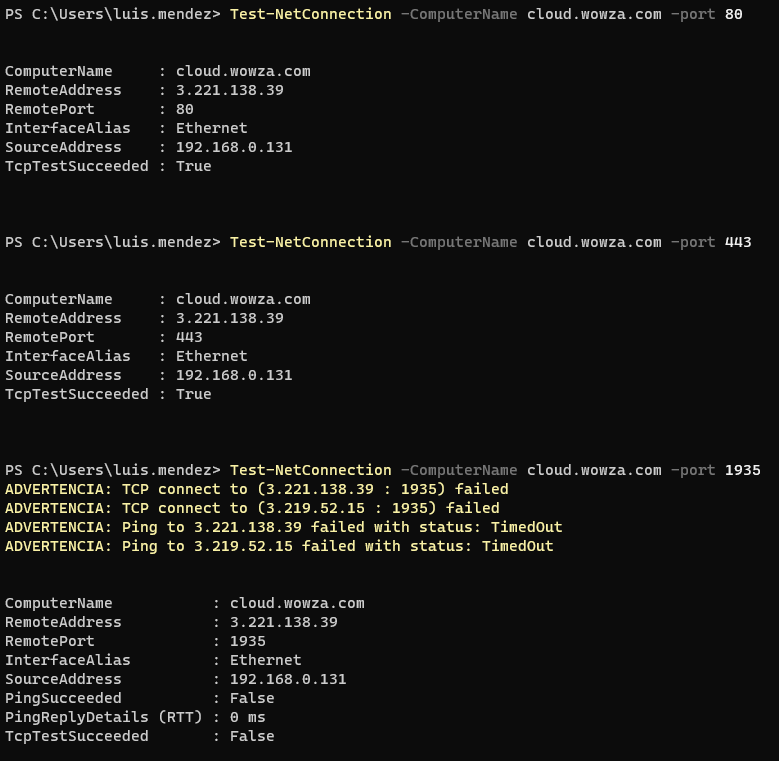This screenshot has width=779, height=761.
Task: Click the port 443 command argument
Action: pyautogui.click(x=738, y=242)
